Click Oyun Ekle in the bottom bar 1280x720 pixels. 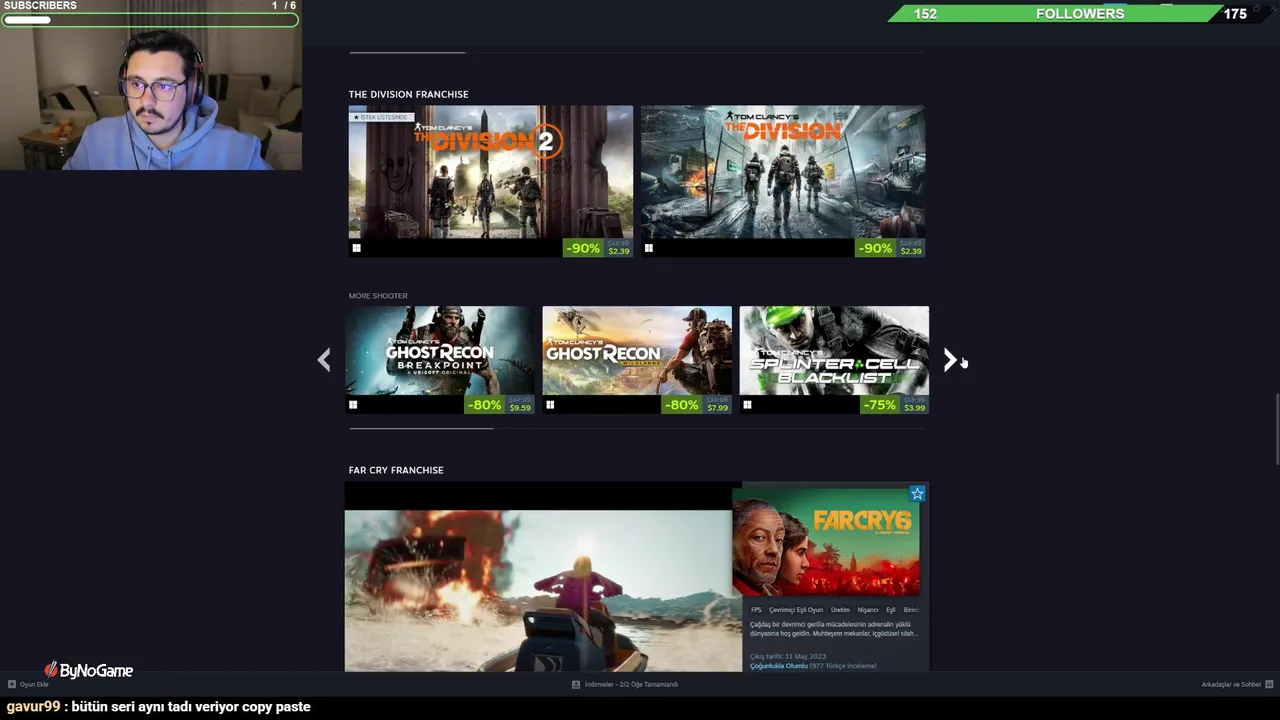pyautogui.click(x=34, y=685)
